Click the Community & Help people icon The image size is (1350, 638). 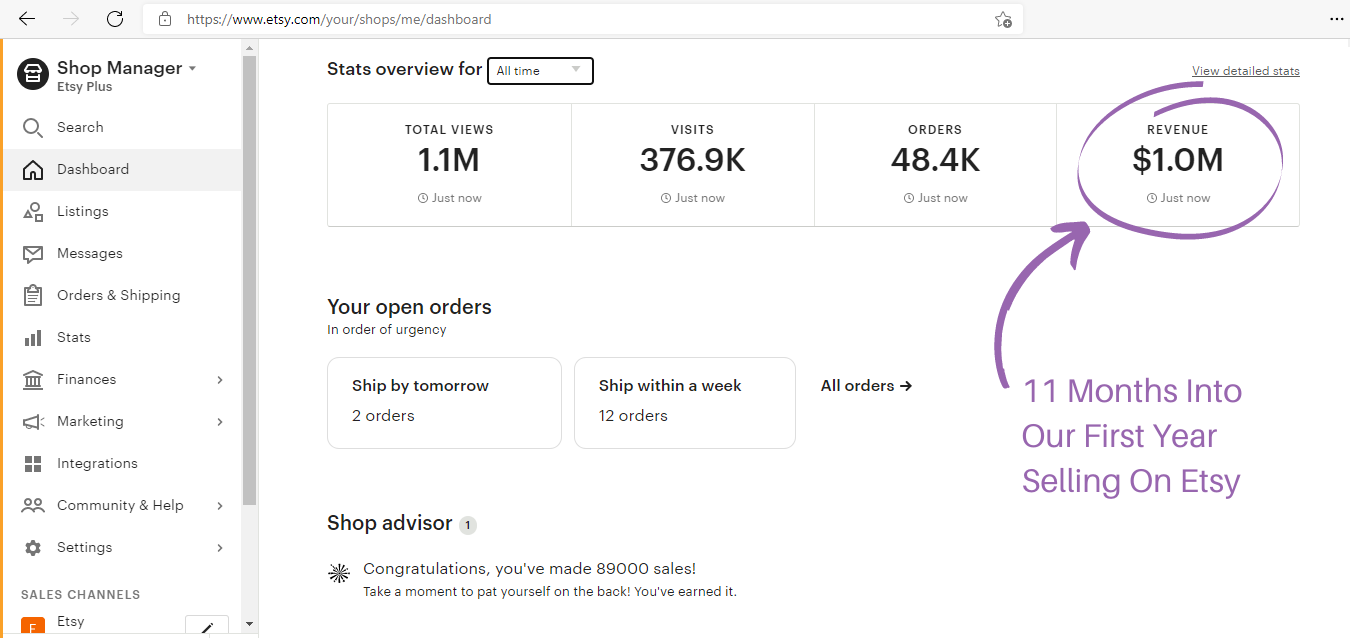click(33, 506)
